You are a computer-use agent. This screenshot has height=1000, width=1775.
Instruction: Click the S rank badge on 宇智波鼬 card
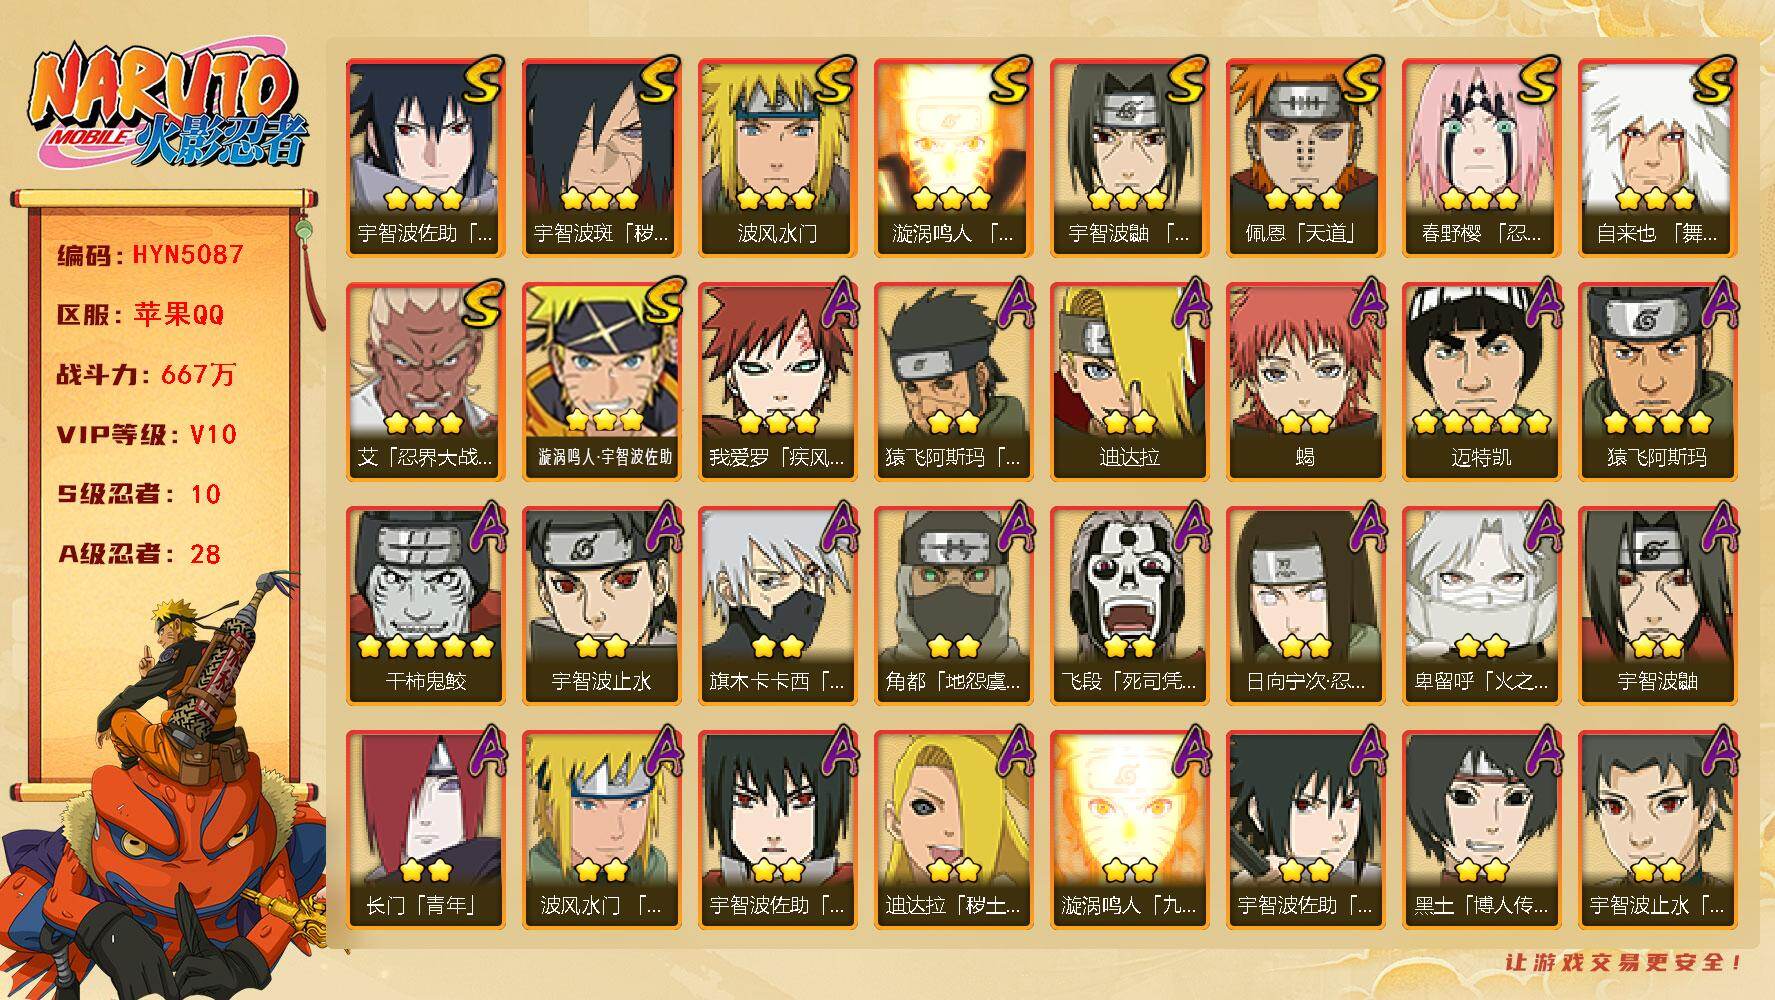(1186, 82)
